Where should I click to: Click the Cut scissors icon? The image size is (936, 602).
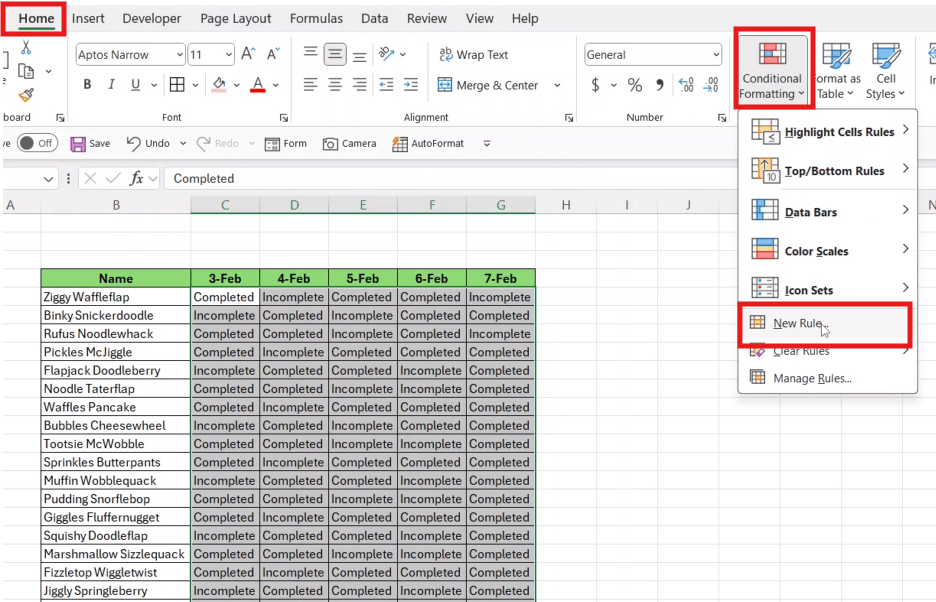tap(26, 47)
